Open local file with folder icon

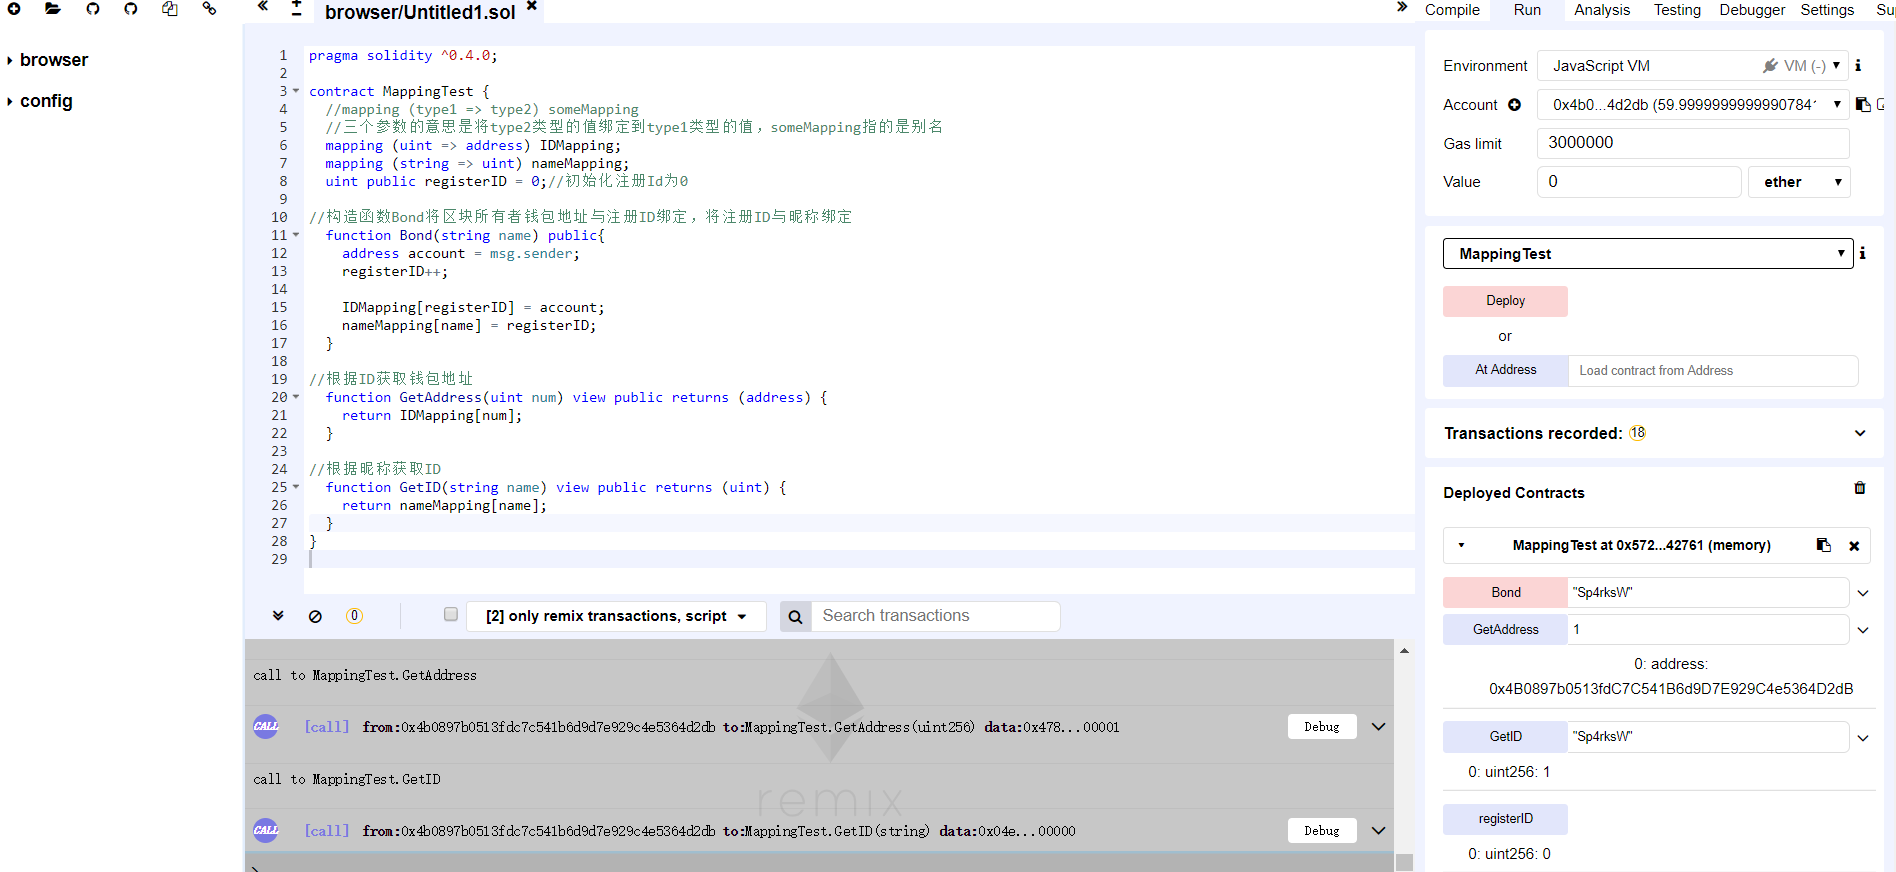click(53, 8)
